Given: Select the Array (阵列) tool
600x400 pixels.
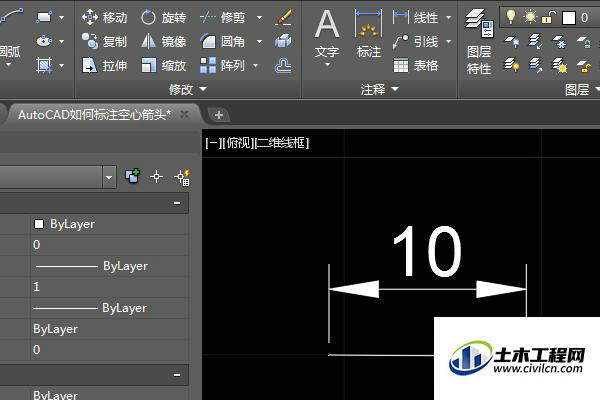Looking at the screenshot, I should 222,65.
